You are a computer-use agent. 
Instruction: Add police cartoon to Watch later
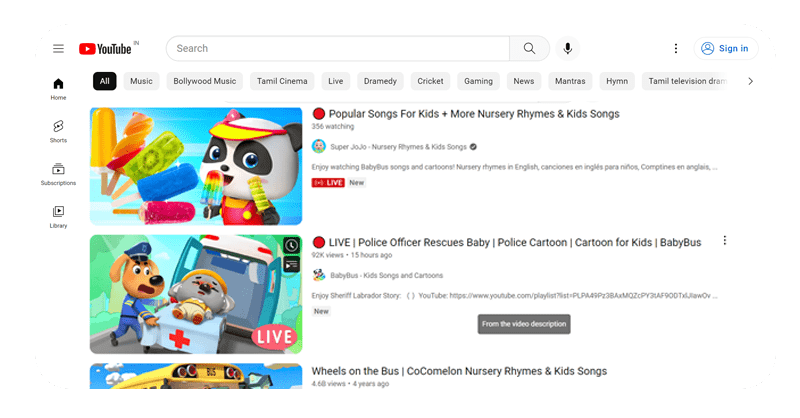[x=291, y=245]
